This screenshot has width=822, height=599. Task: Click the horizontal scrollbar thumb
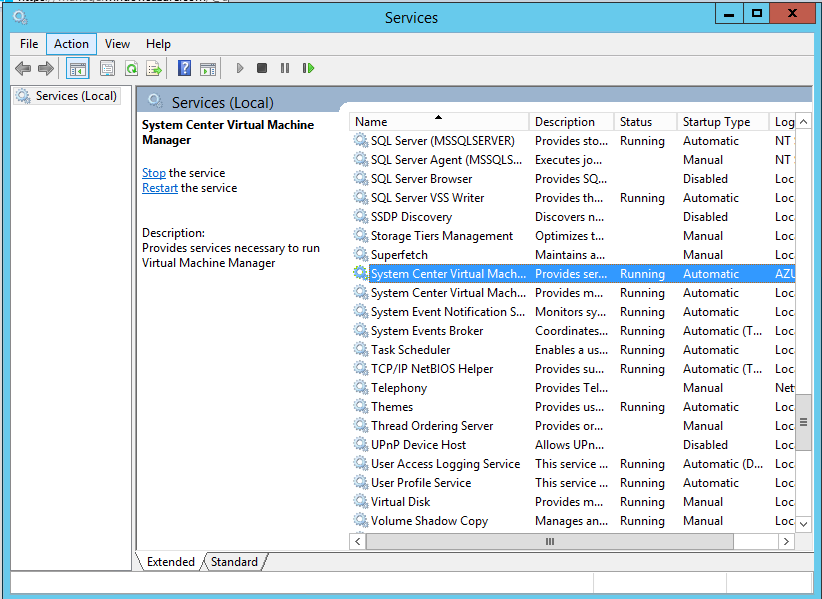(549, 541)
